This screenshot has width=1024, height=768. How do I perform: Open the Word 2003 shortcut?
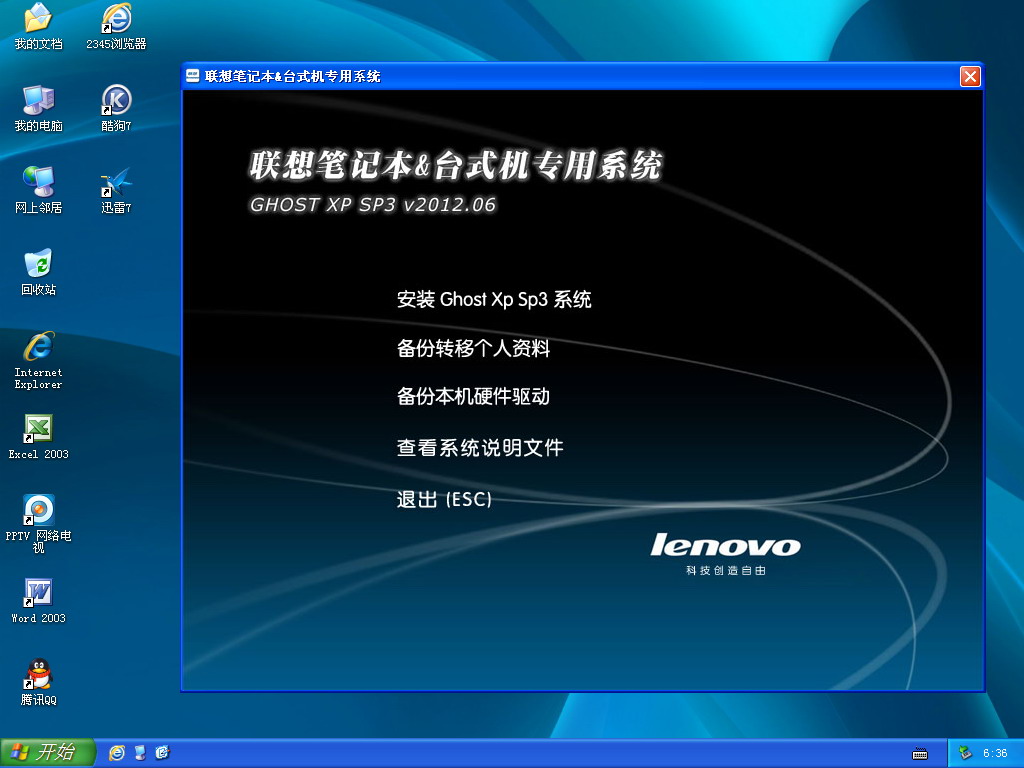click(38, 594)
